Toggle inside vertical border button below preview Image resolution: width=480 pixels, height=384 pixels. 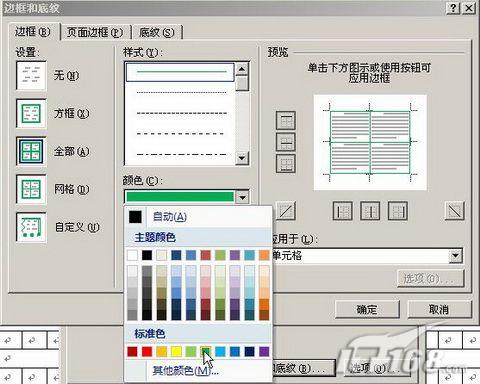tap(370, 211)
